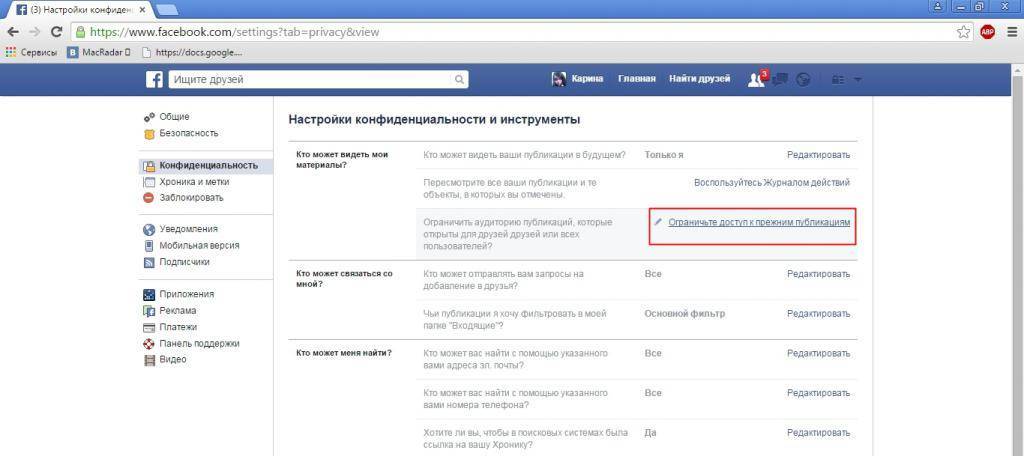Open friend requests notifications icon

(x=756, y=80)
